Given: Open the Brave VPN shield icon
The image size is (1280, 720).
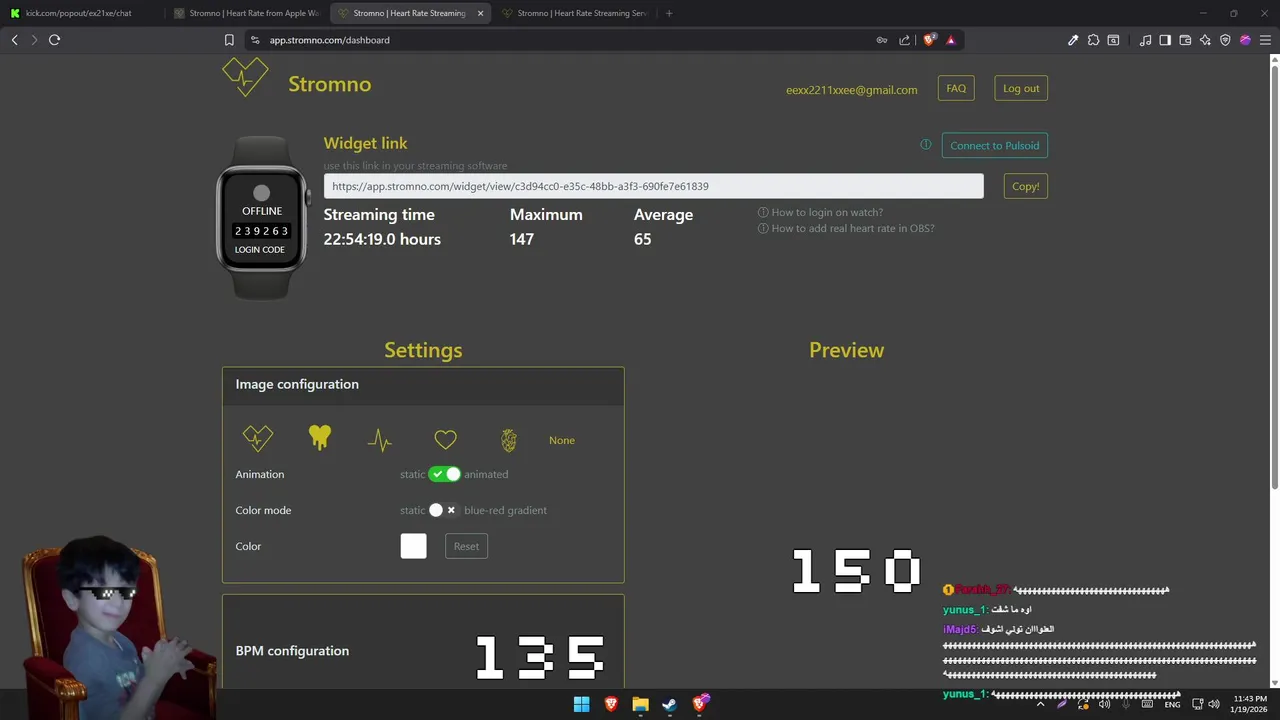Looking at the screenshot, I should (1225, 40).
